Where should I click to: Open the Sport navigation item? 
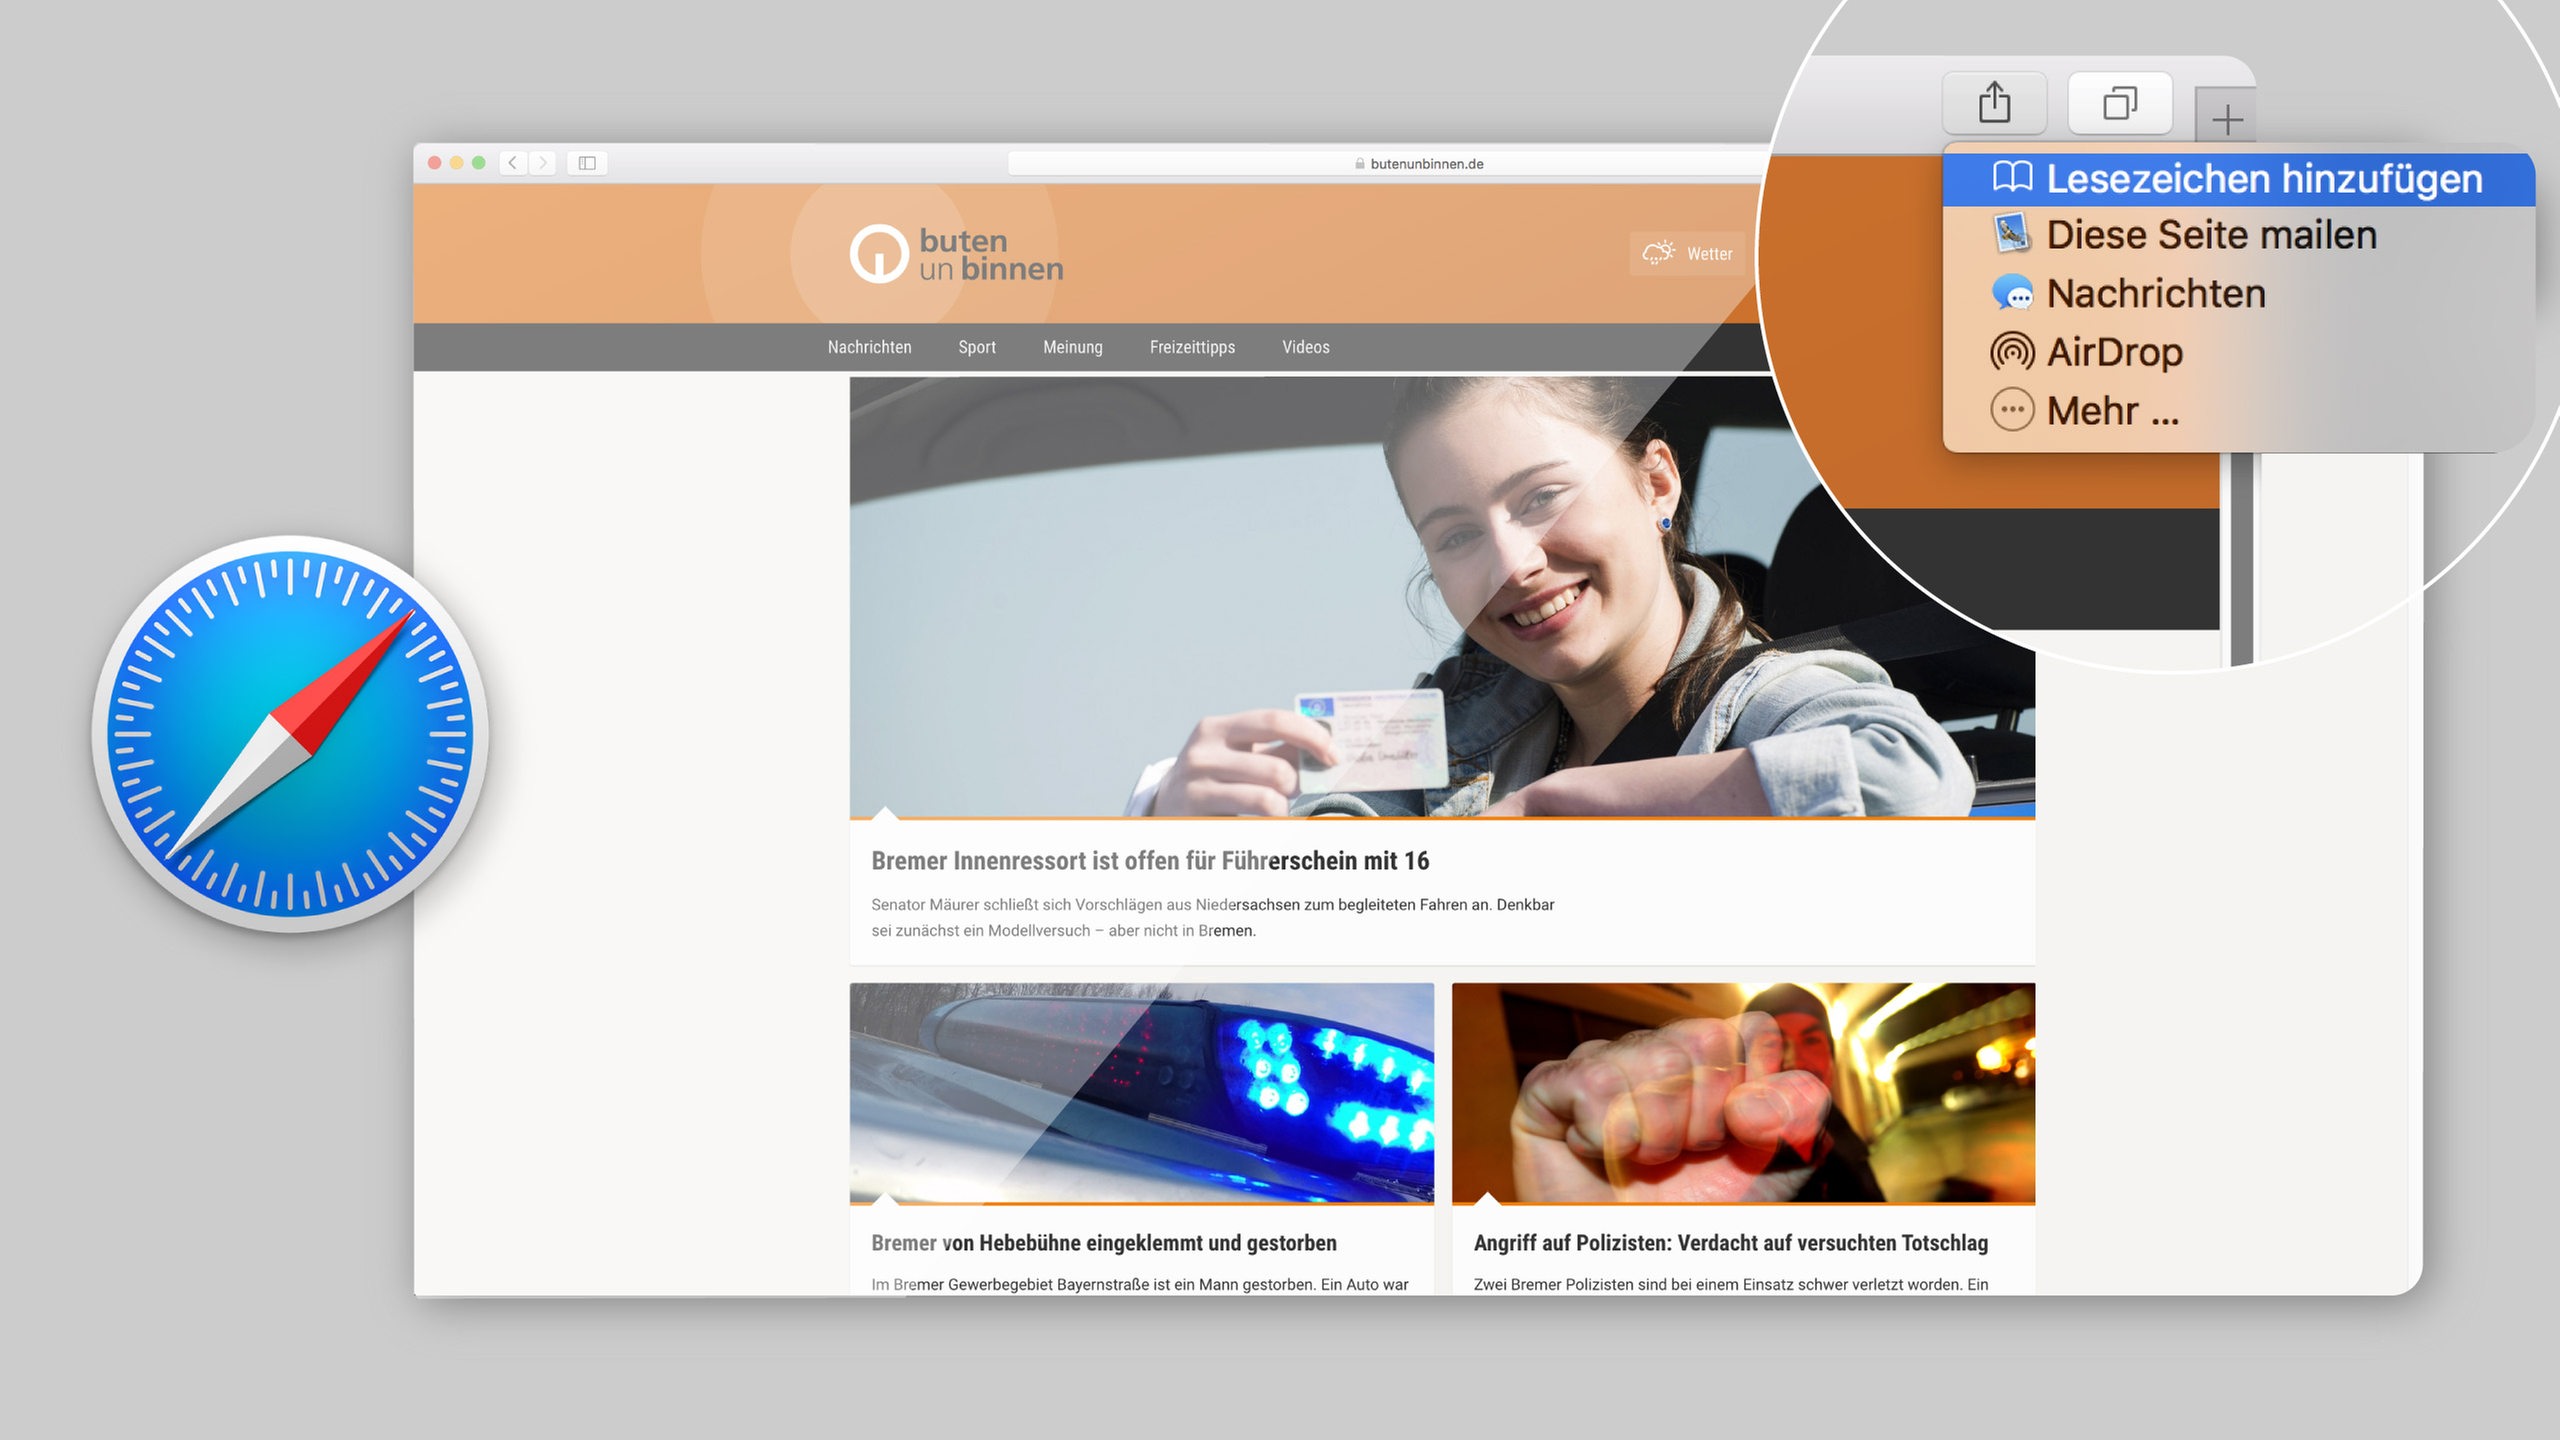coord(977,347)
